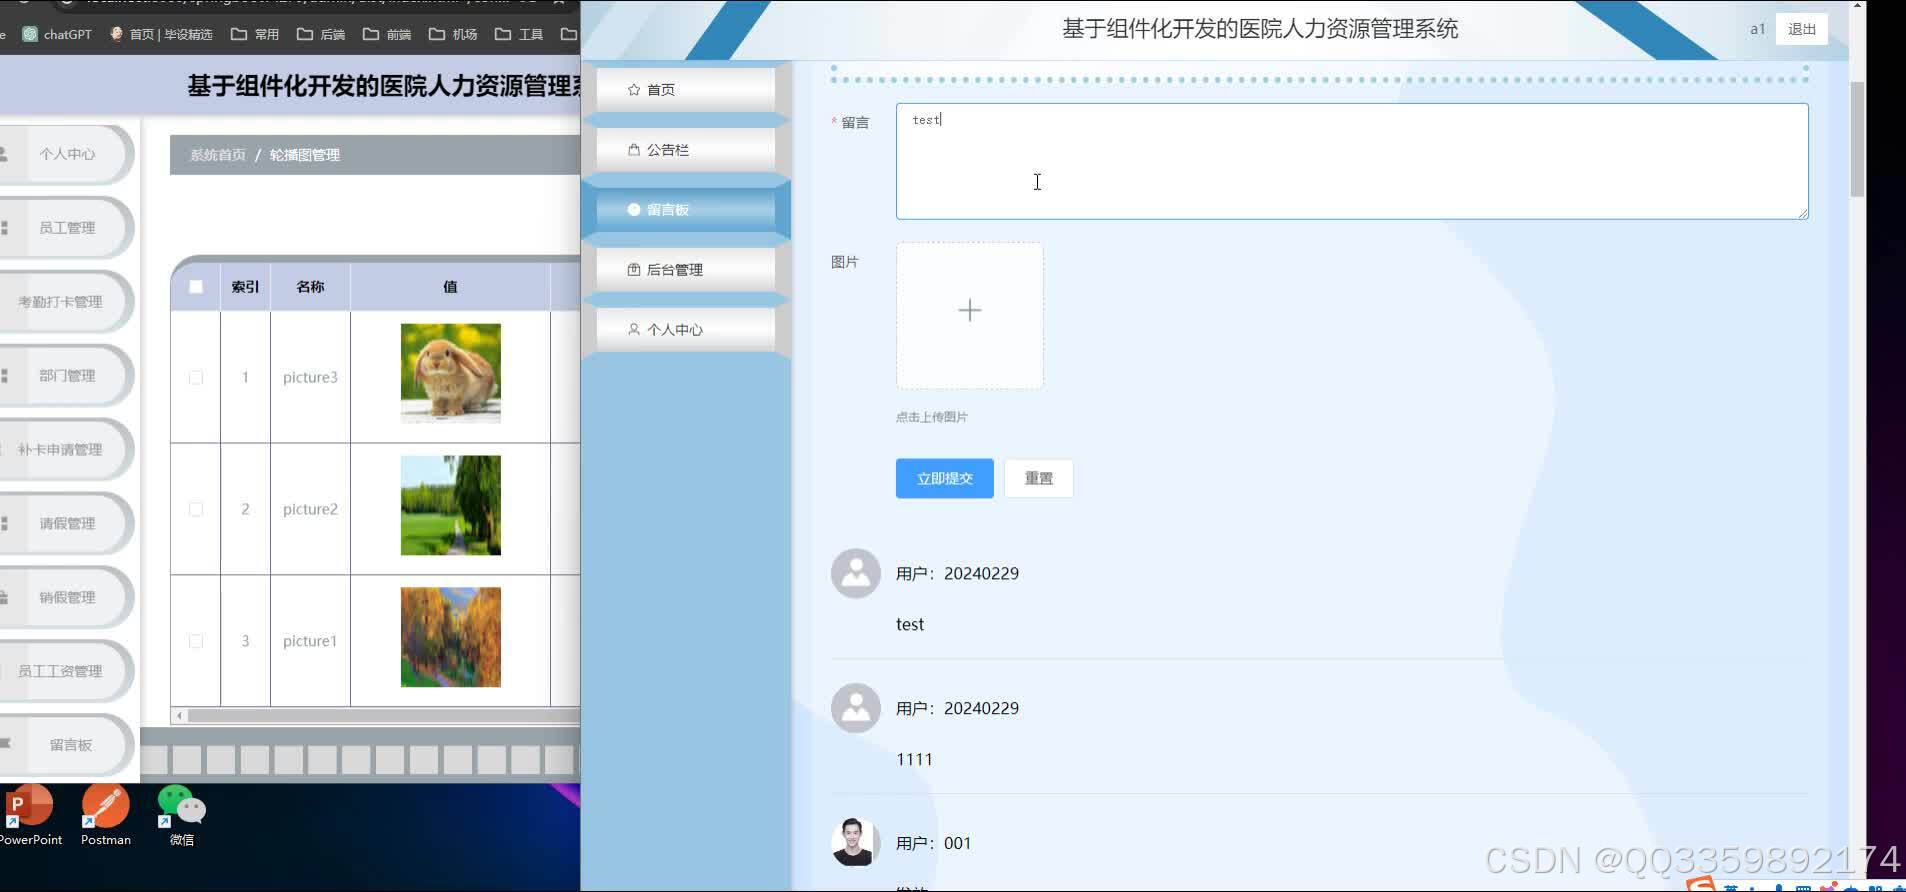Viewport: 1906px width, 892px height.
Task: Open PowerPoint desktop shortcut
Action: [30, 816]
